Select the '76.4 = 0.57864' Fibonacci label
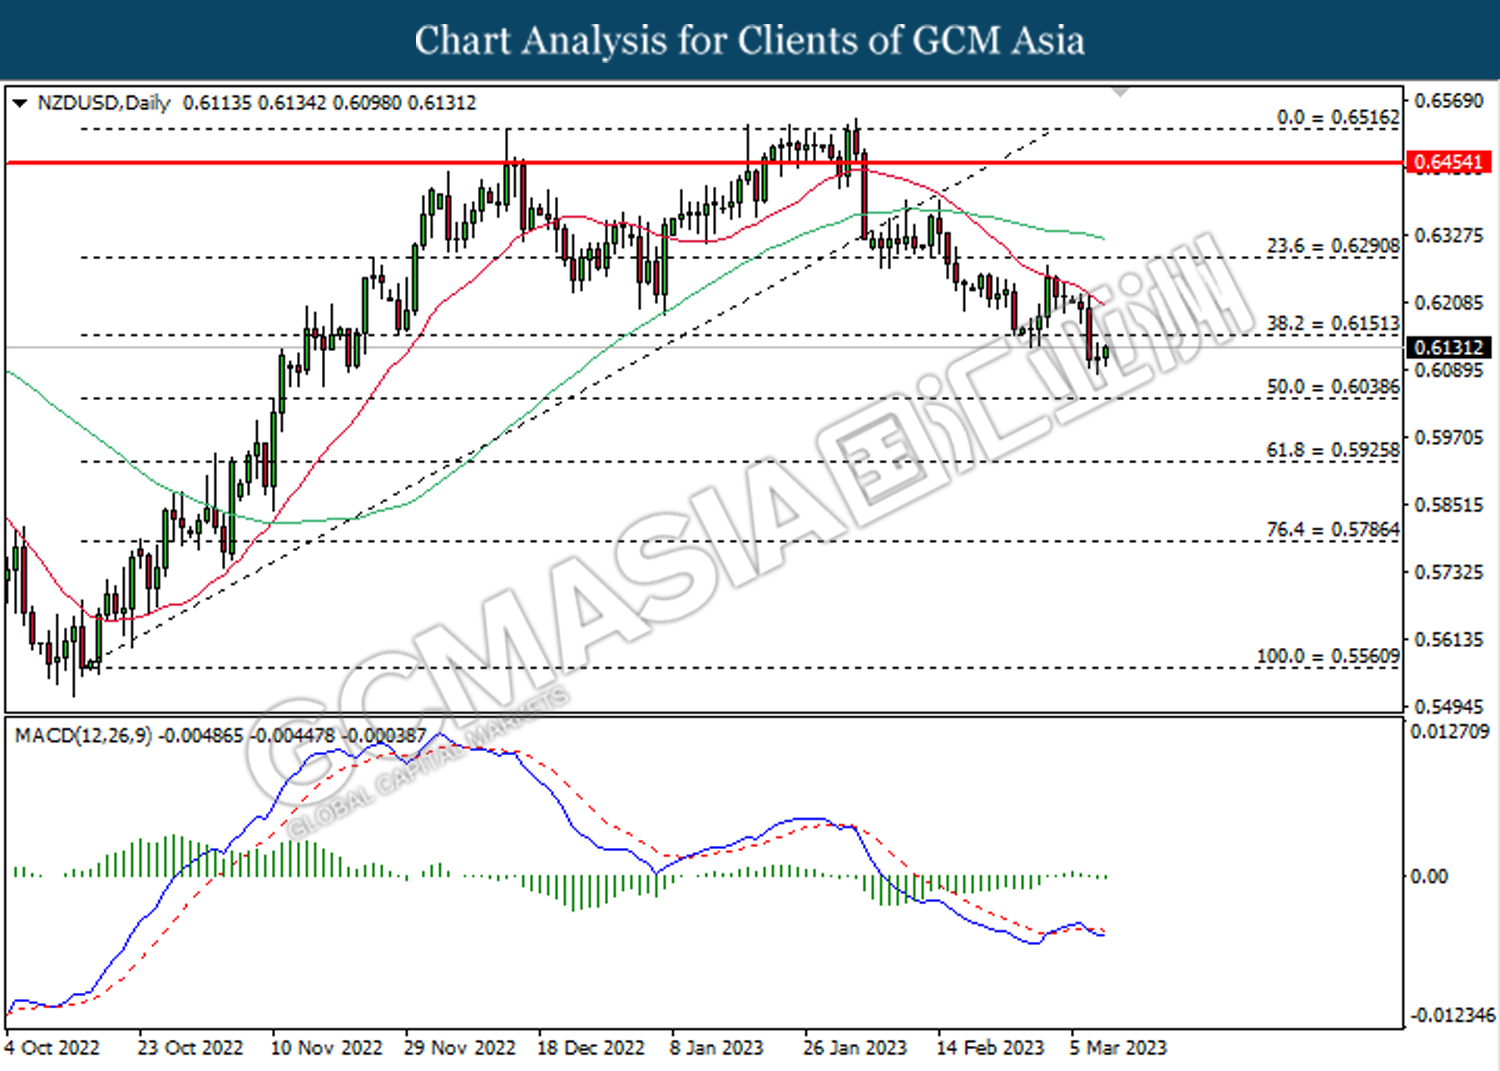 1333,529
